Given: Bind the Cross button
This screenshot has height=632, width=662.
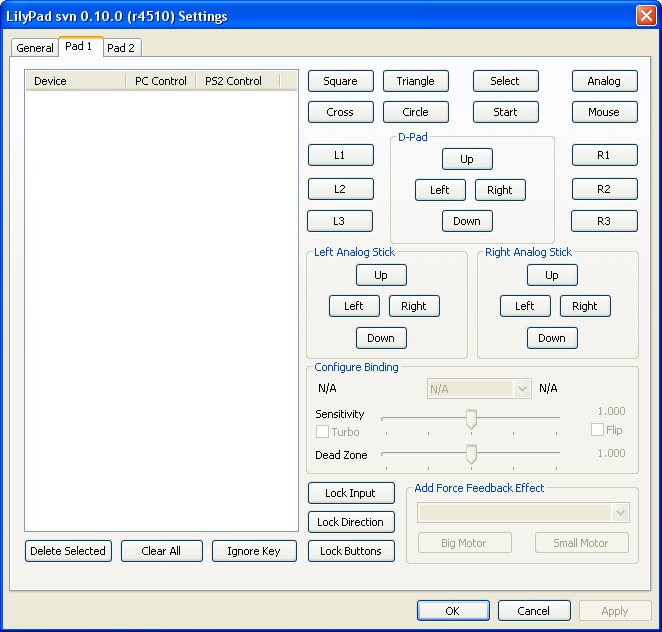Looking at the screenshot, I should (341, 112).
